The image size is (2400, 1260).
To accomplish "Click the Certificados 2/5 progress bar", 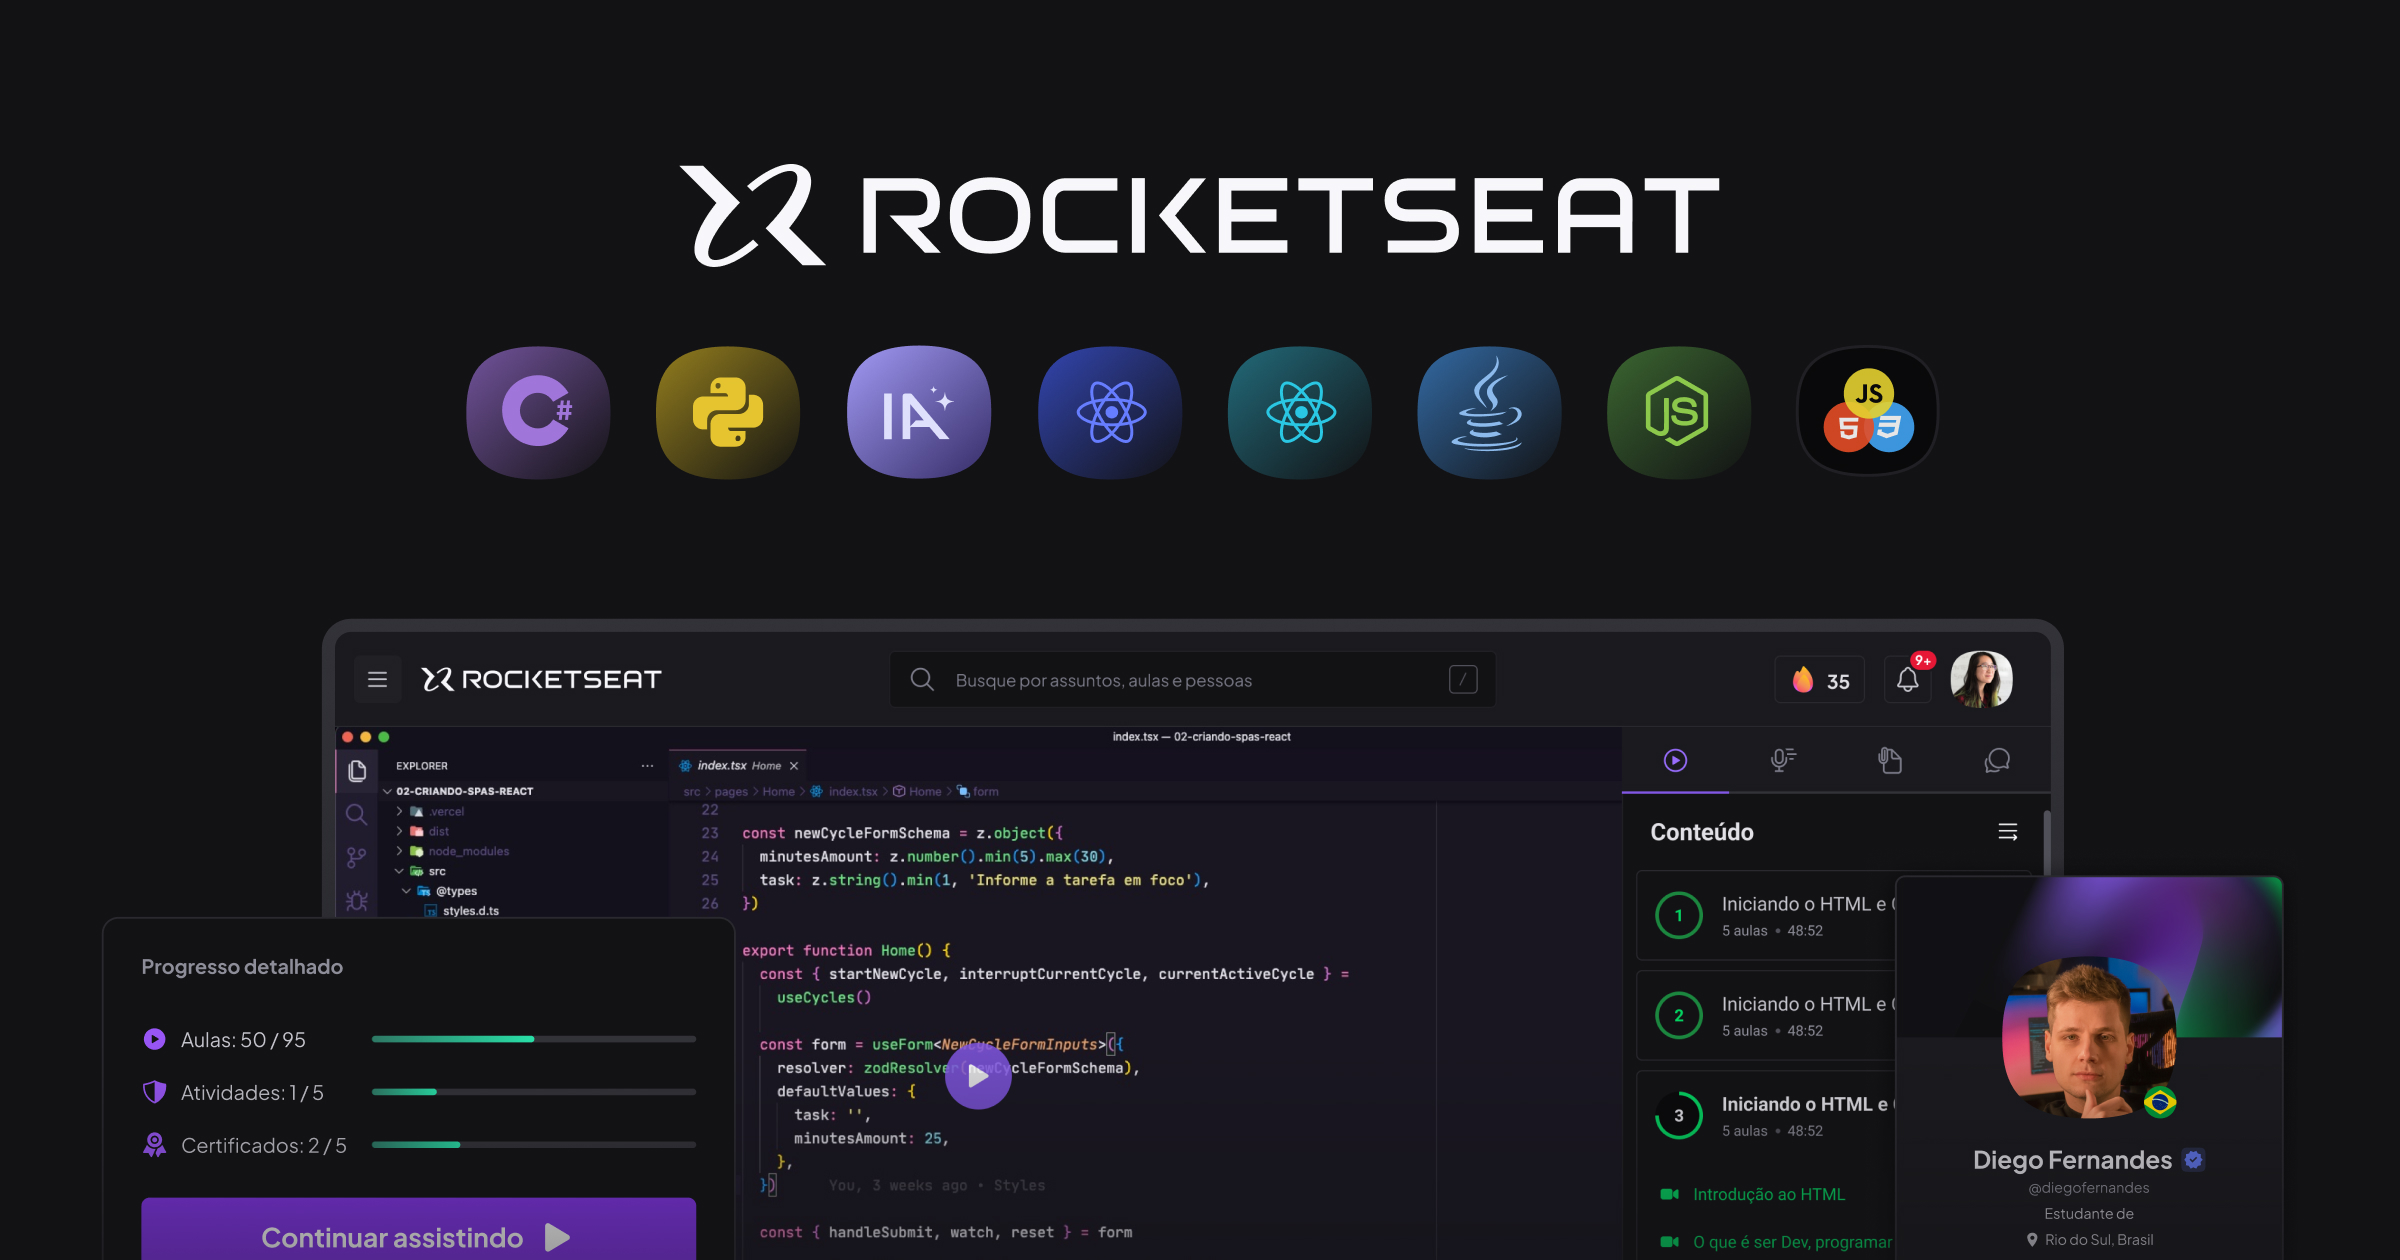I will click(533, 1145).
